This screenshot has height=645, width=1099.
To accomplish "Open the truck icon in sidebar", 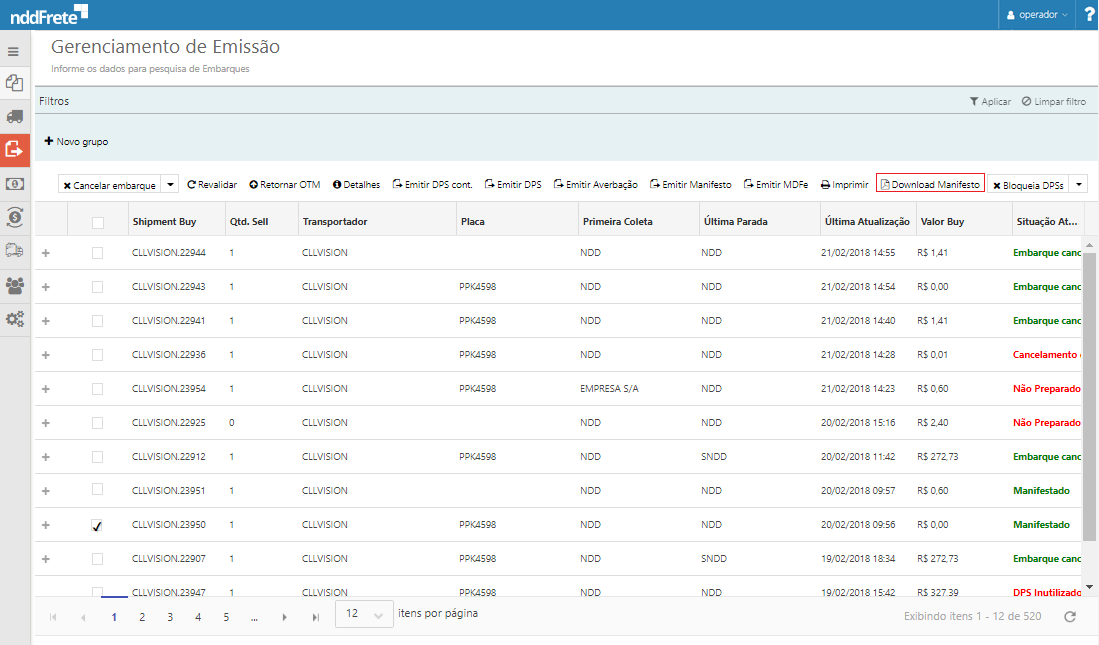I will 14,116.
